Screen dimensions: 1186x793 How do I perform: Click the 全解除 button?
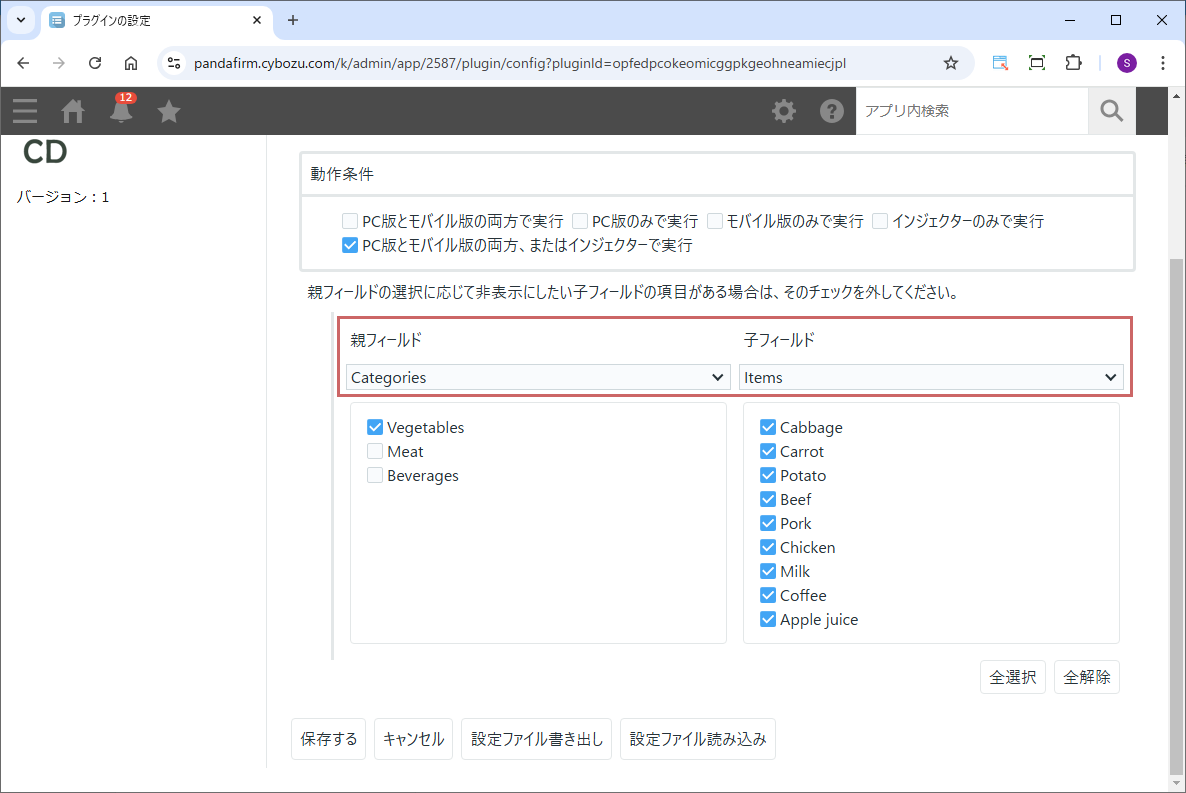click(x=1086, y=677)
